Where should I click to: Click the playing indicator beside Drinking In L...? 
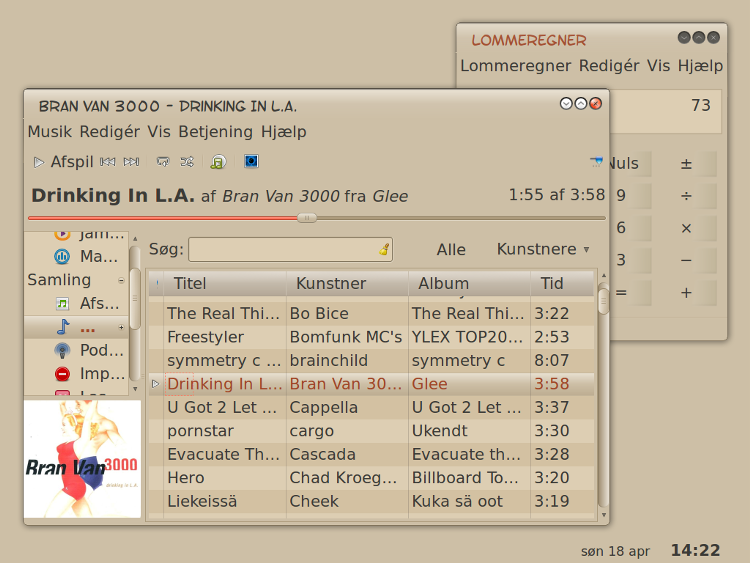[155, 384]
